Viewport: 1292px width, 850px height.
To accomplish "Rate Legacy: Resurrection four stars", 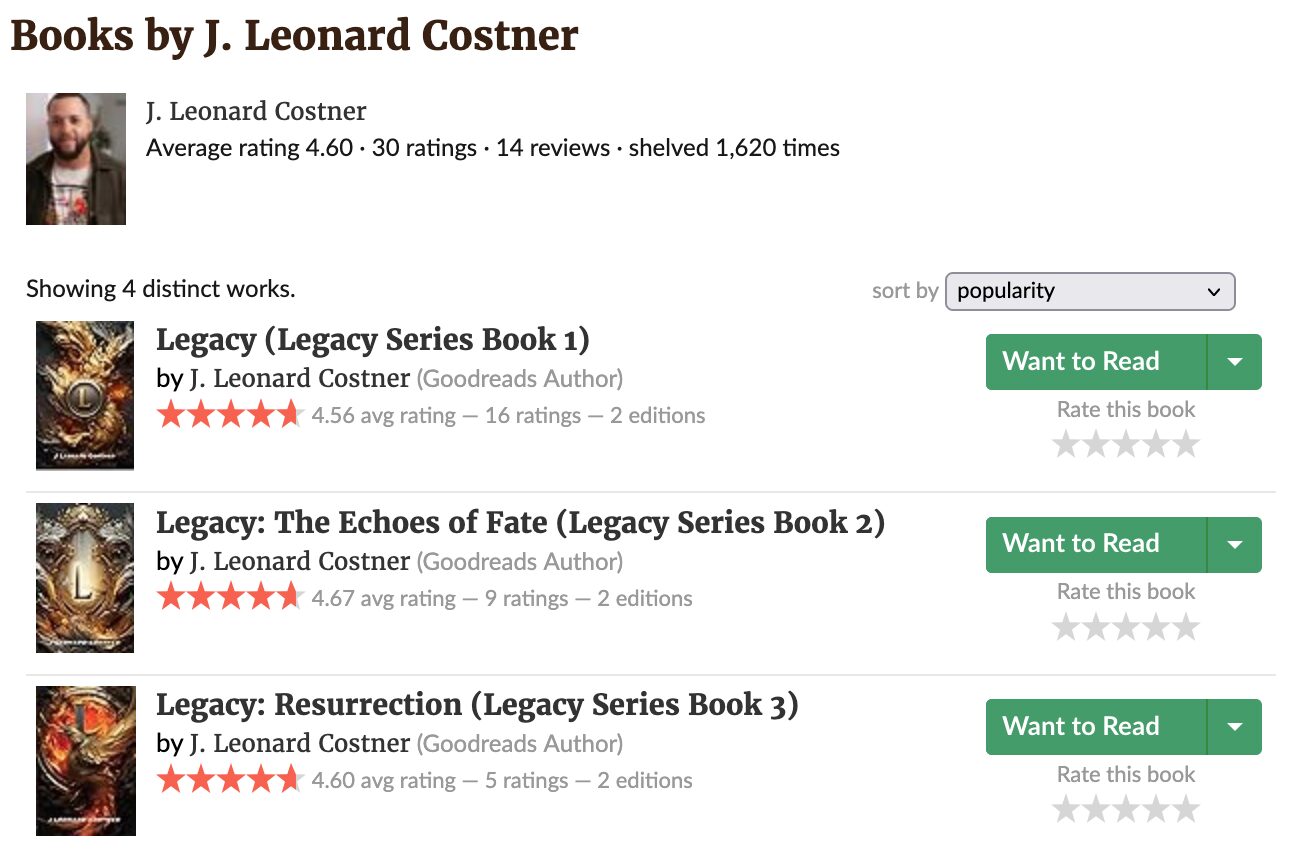I will 1156,809.
